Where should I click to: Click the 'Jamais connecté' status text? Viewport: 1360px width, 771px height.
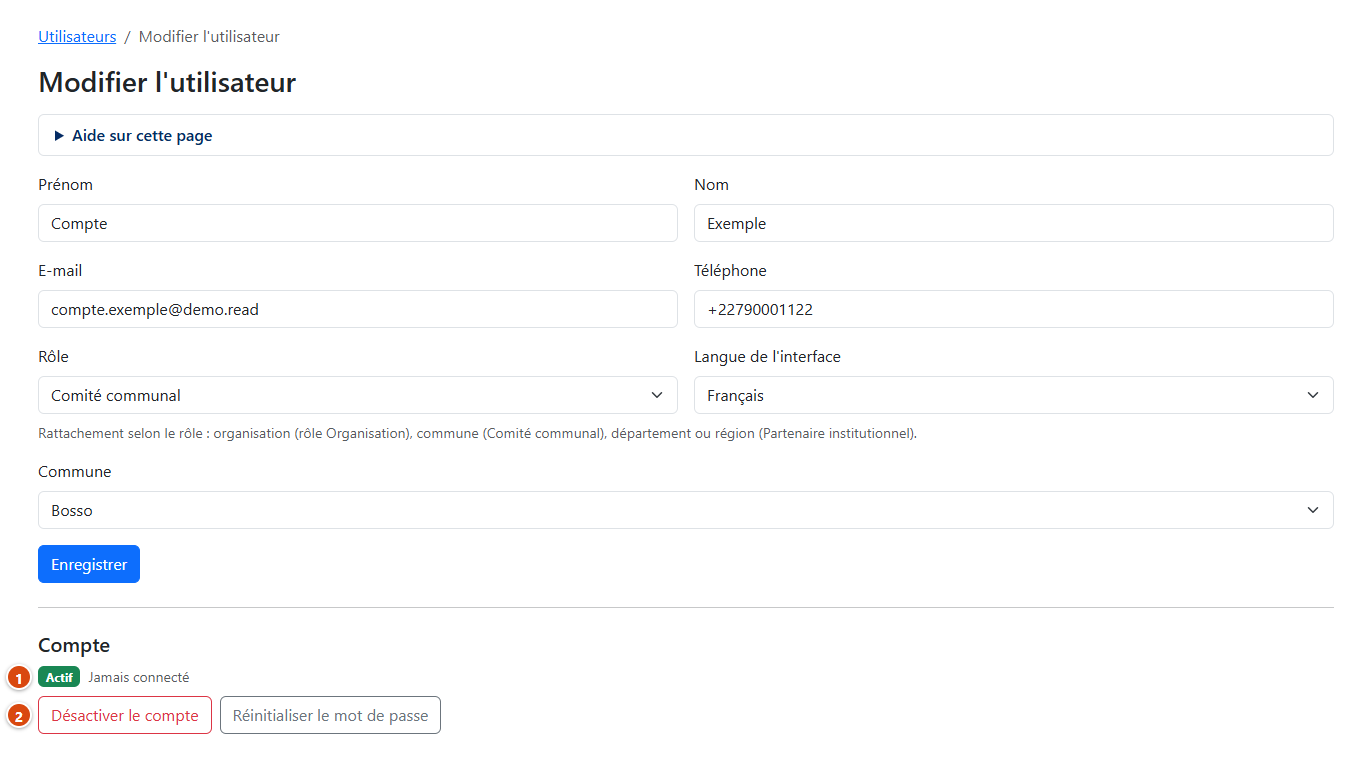pos(139,677)
